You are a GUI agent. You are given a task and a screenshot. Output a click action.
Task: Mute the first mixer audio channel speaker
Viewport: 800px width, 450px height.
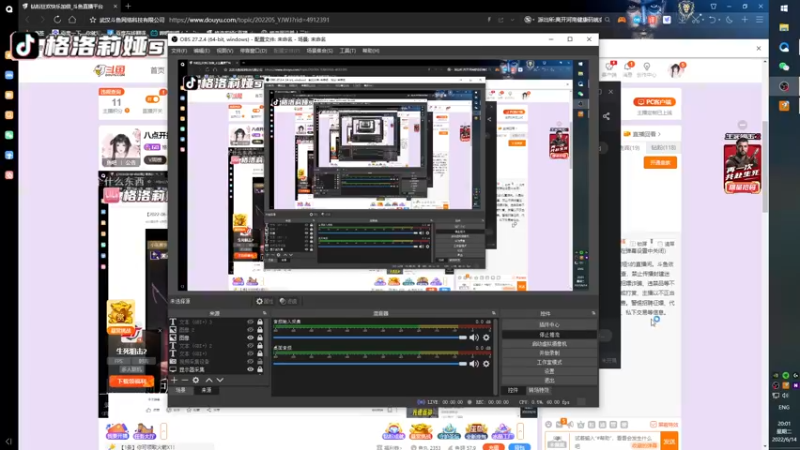click(x=474, y=337)
